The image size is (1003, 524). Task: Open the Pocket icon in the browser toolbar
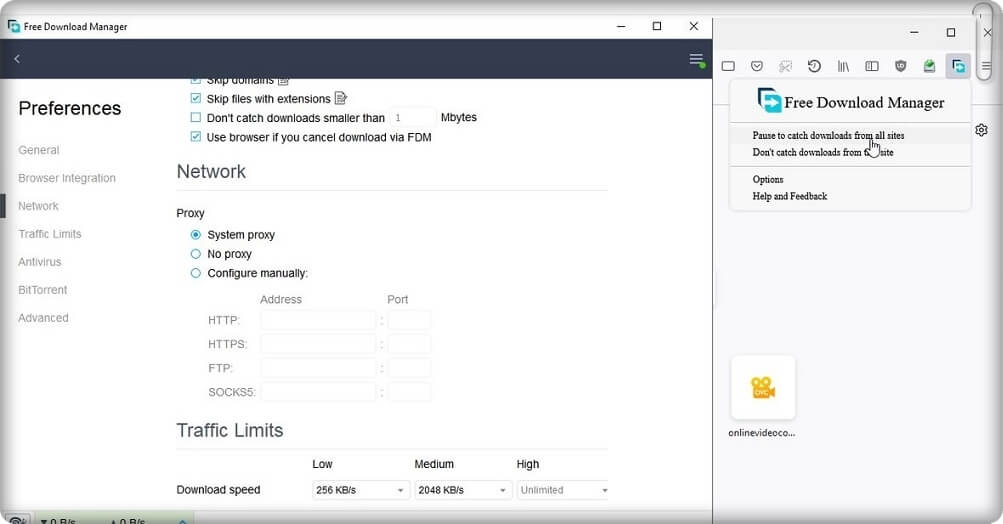click(757, 66)
